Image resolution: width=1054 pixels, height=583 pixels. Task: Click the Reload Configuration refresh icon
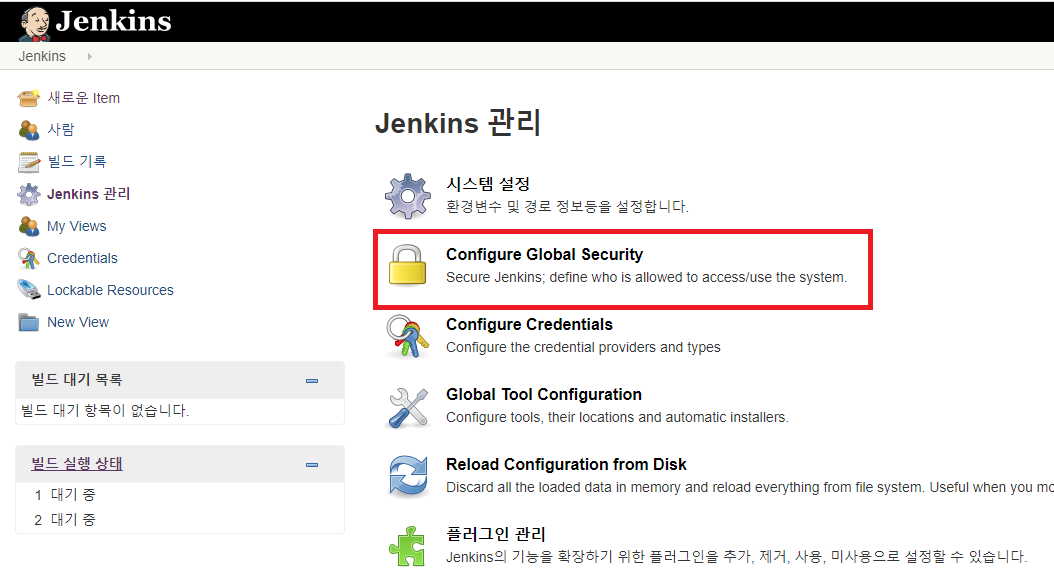click(407, 475)
